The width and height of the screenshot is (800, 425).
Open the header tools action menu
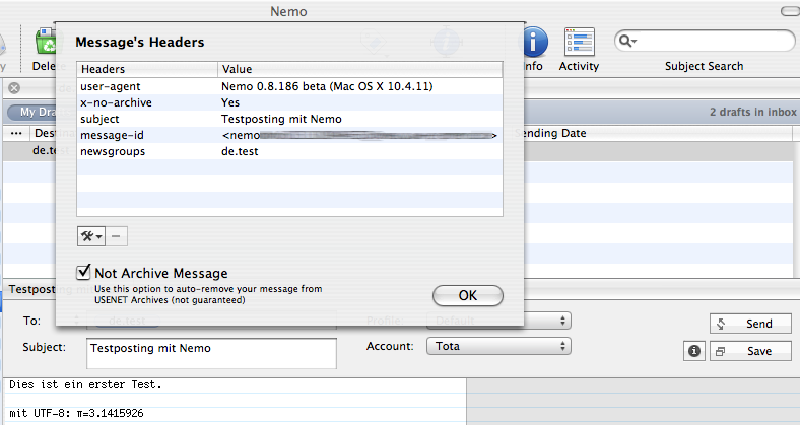91,235
